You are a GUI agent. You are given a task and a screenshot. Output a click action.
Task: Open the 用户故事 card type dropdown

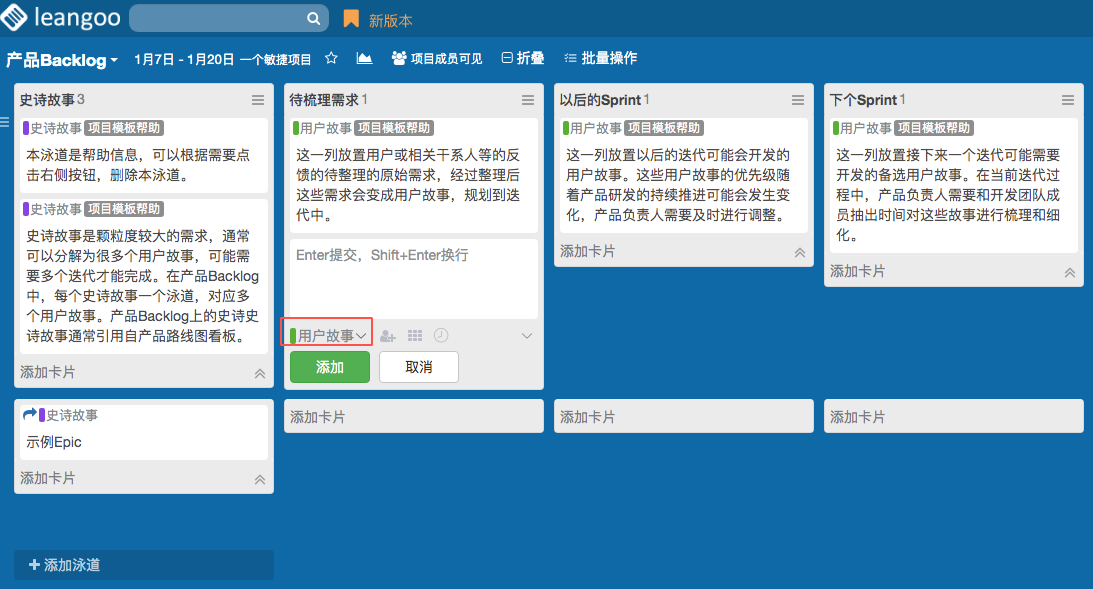coord(328,336)
